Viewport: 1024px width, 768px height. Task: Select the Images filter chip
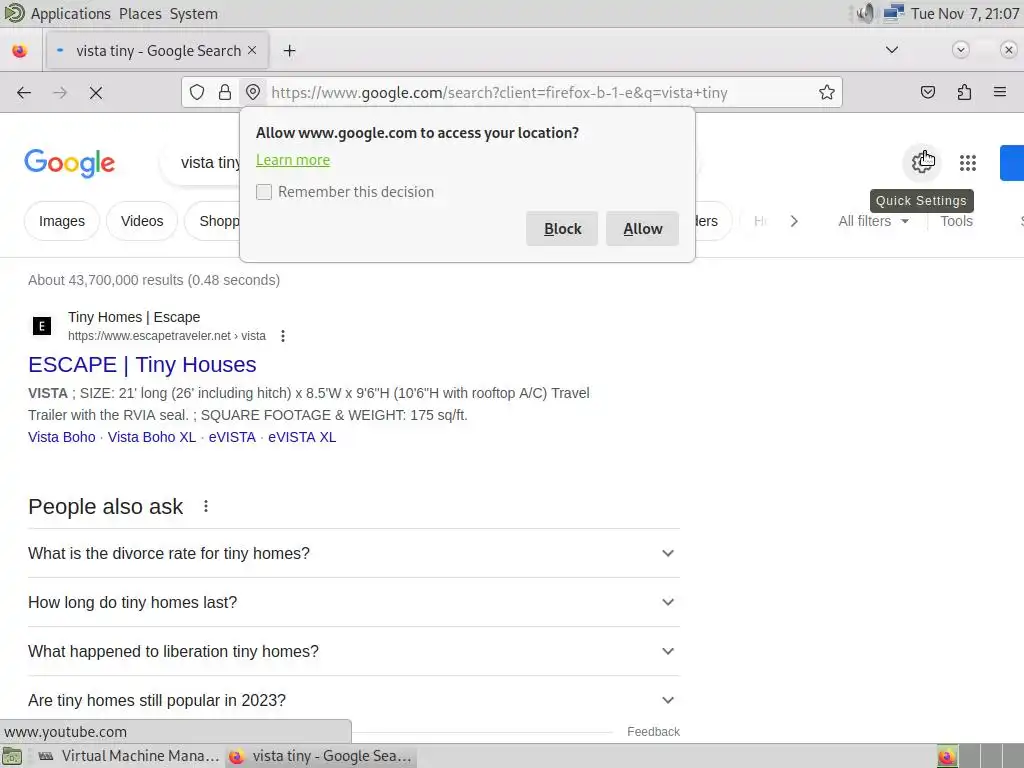click(x=61, y=221)
